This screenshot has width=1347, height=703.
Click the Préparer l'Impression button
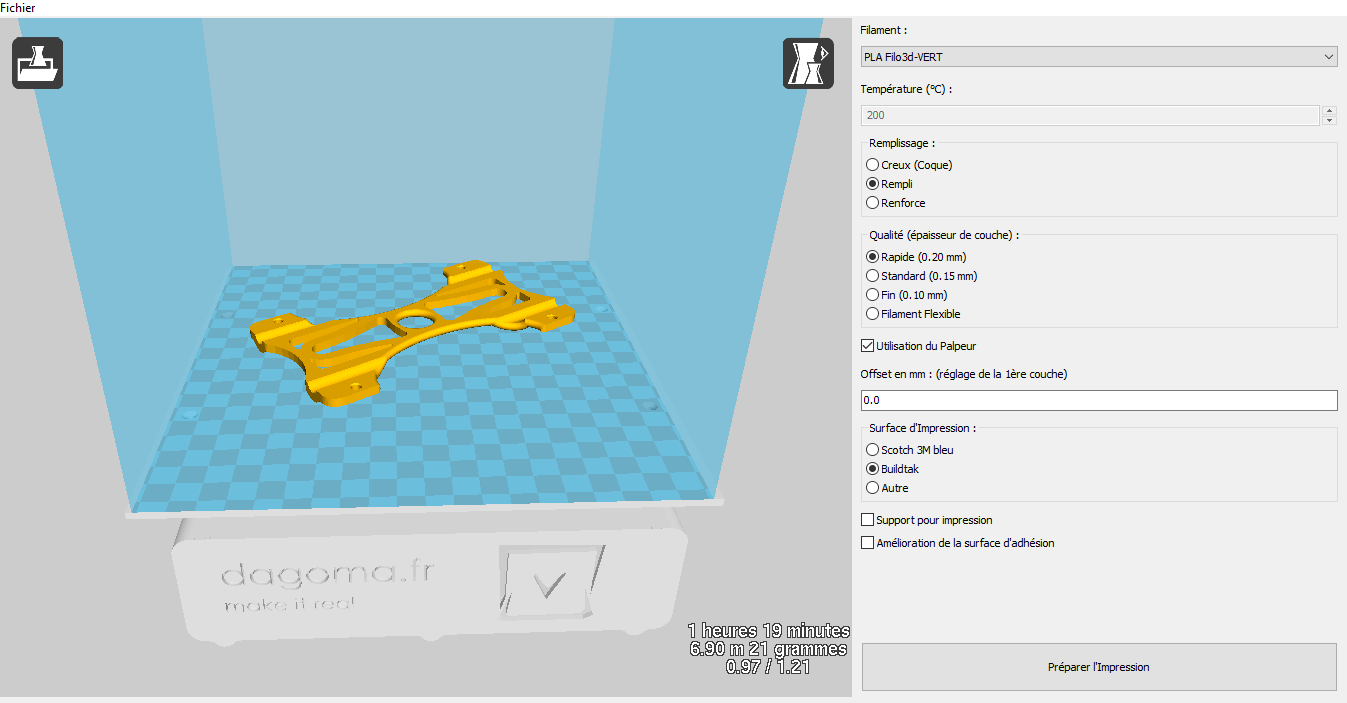click(x=1099, y=667)
